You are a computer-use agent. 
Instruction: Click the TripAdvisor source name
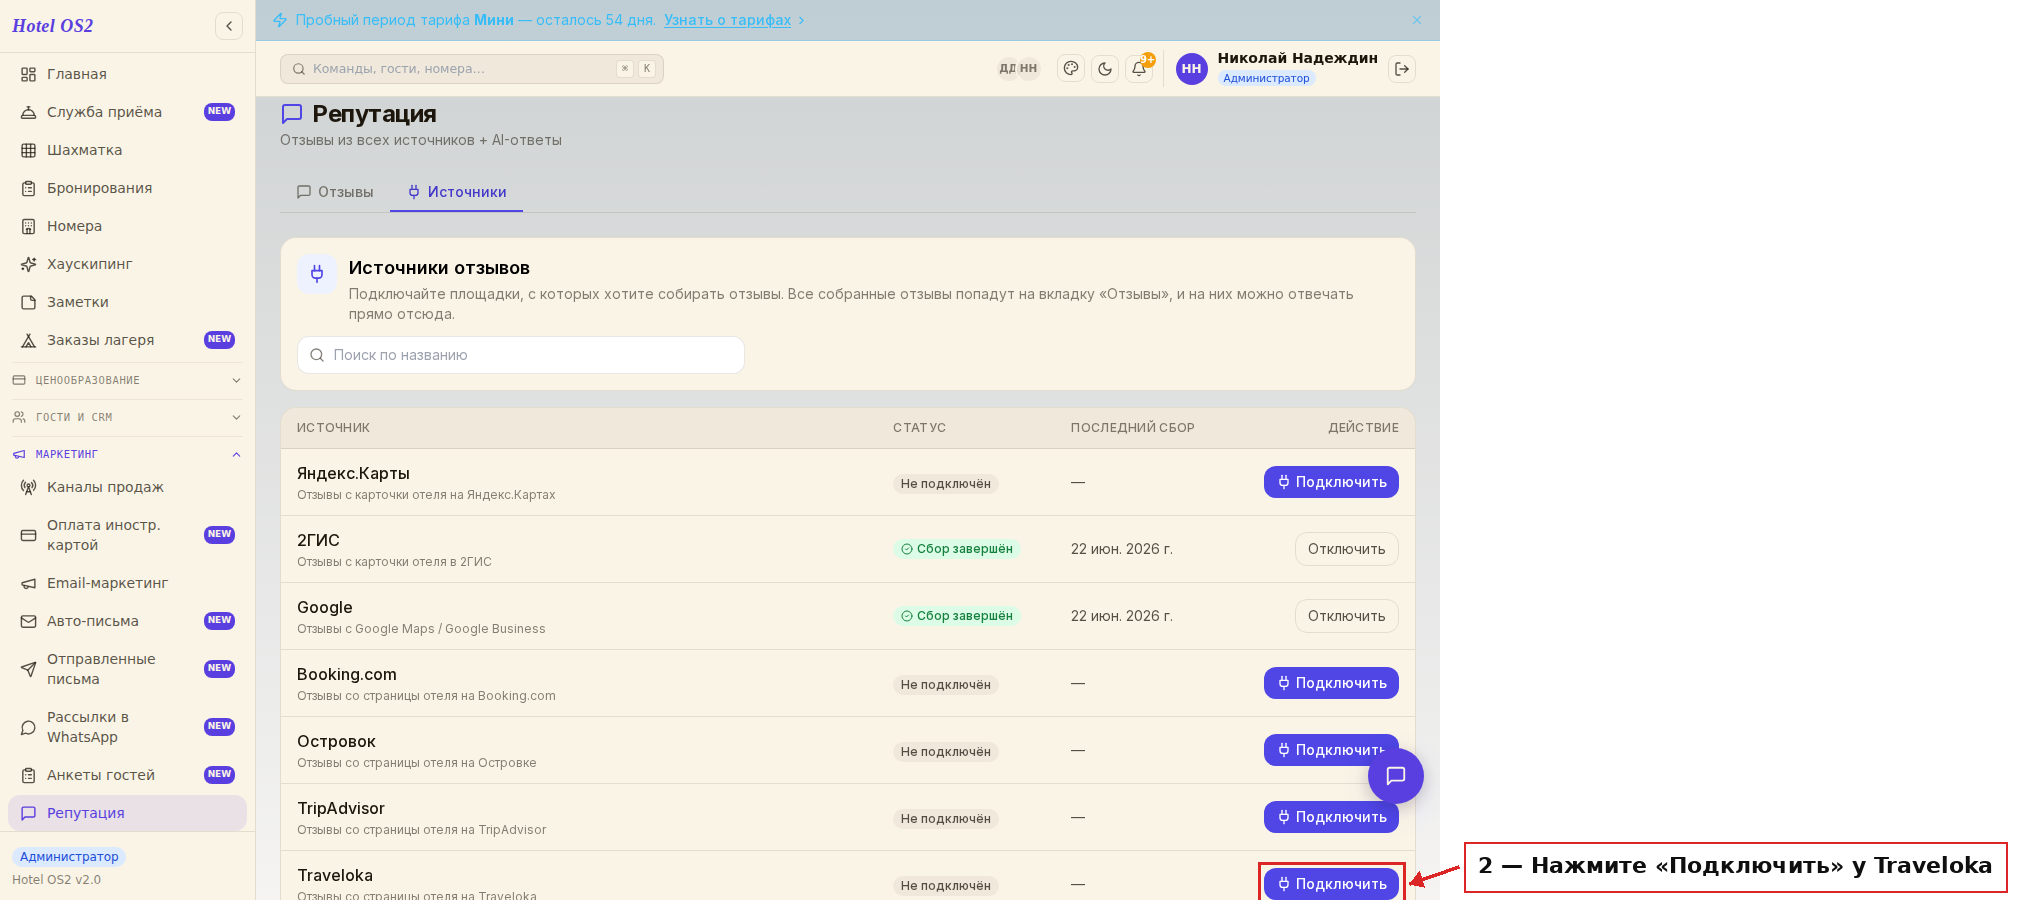(341, 808)
